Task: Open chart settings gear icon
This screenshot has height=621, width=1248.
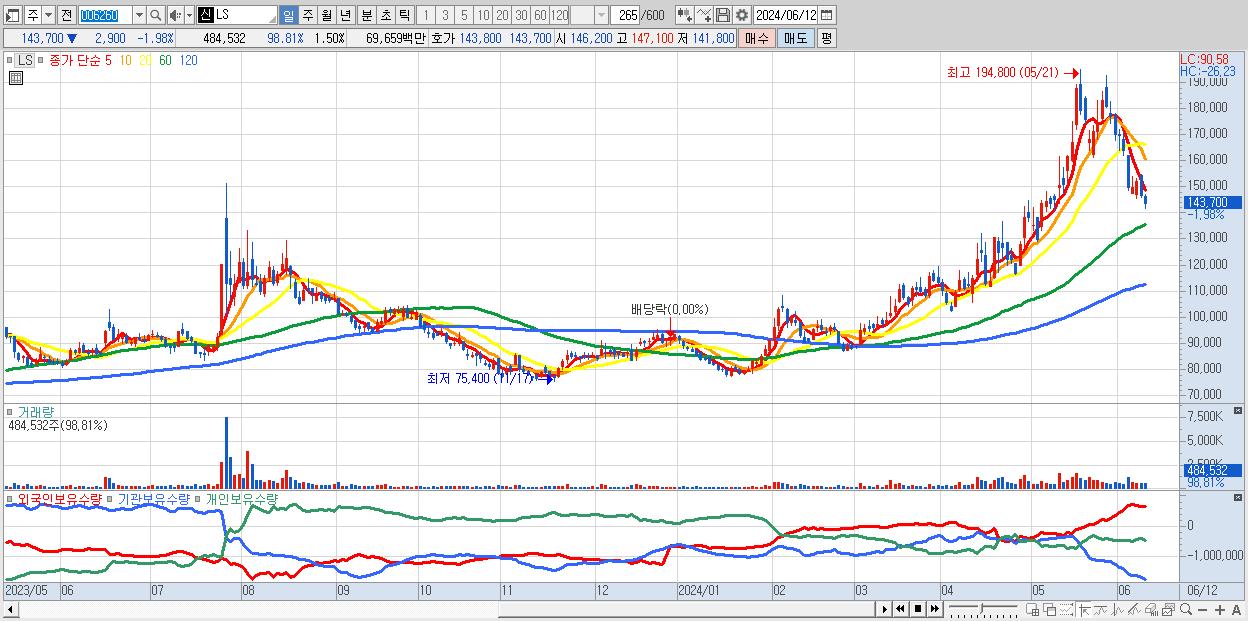Action: (x=741, y=15)
